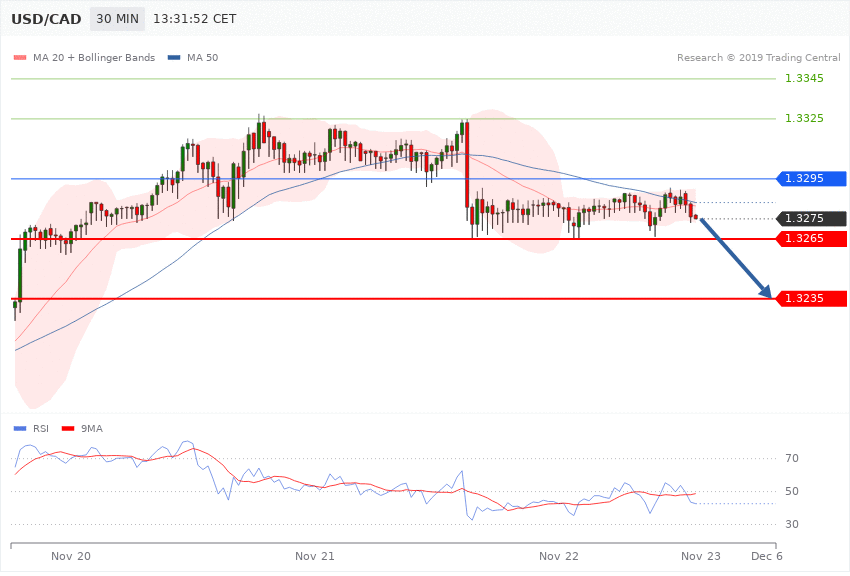Click the 9MA legend color swatch
The width and height of the screenshot is (850, 576).
(x=68, y=429)
